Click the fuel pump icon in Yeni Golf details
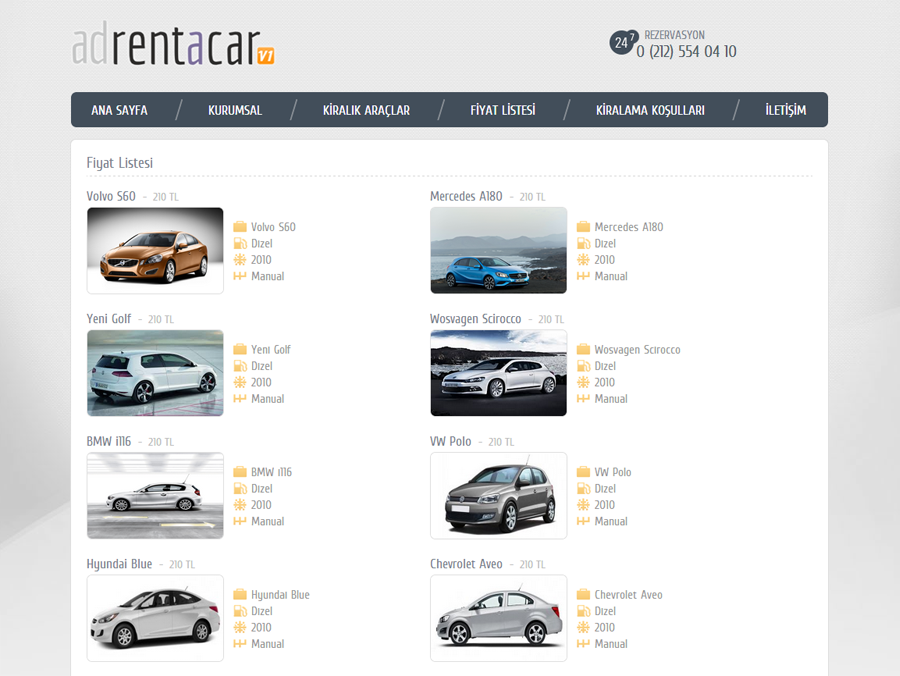This screenshot has height=676, width=900. (240, 366)
